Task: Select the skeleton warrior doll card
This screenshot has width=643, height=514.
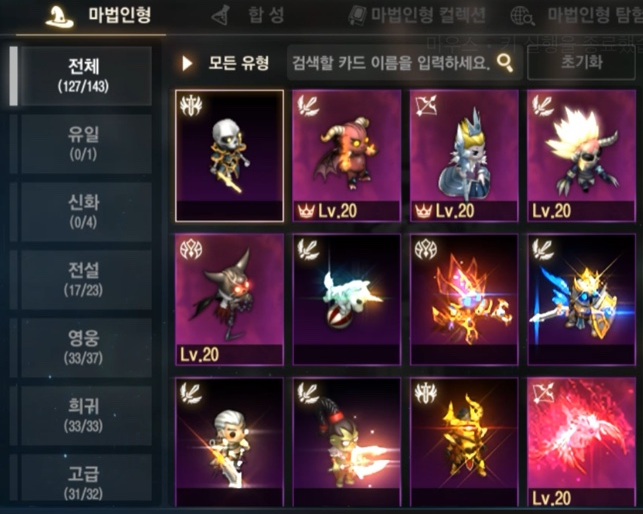Action: (x=229, y=156)
